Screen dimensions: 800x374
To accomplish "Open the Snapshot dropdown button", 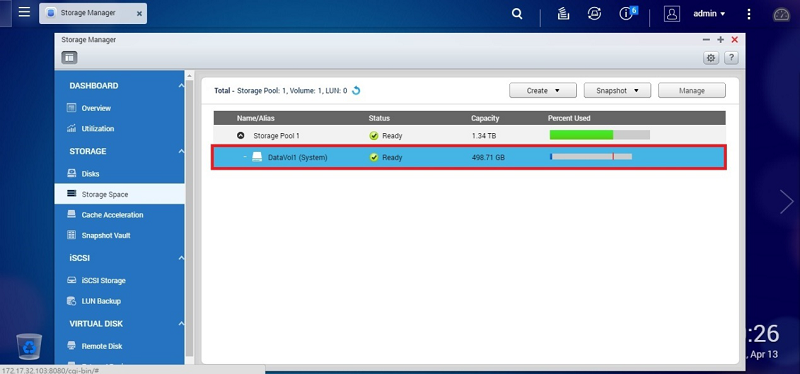I will [617, 90].
